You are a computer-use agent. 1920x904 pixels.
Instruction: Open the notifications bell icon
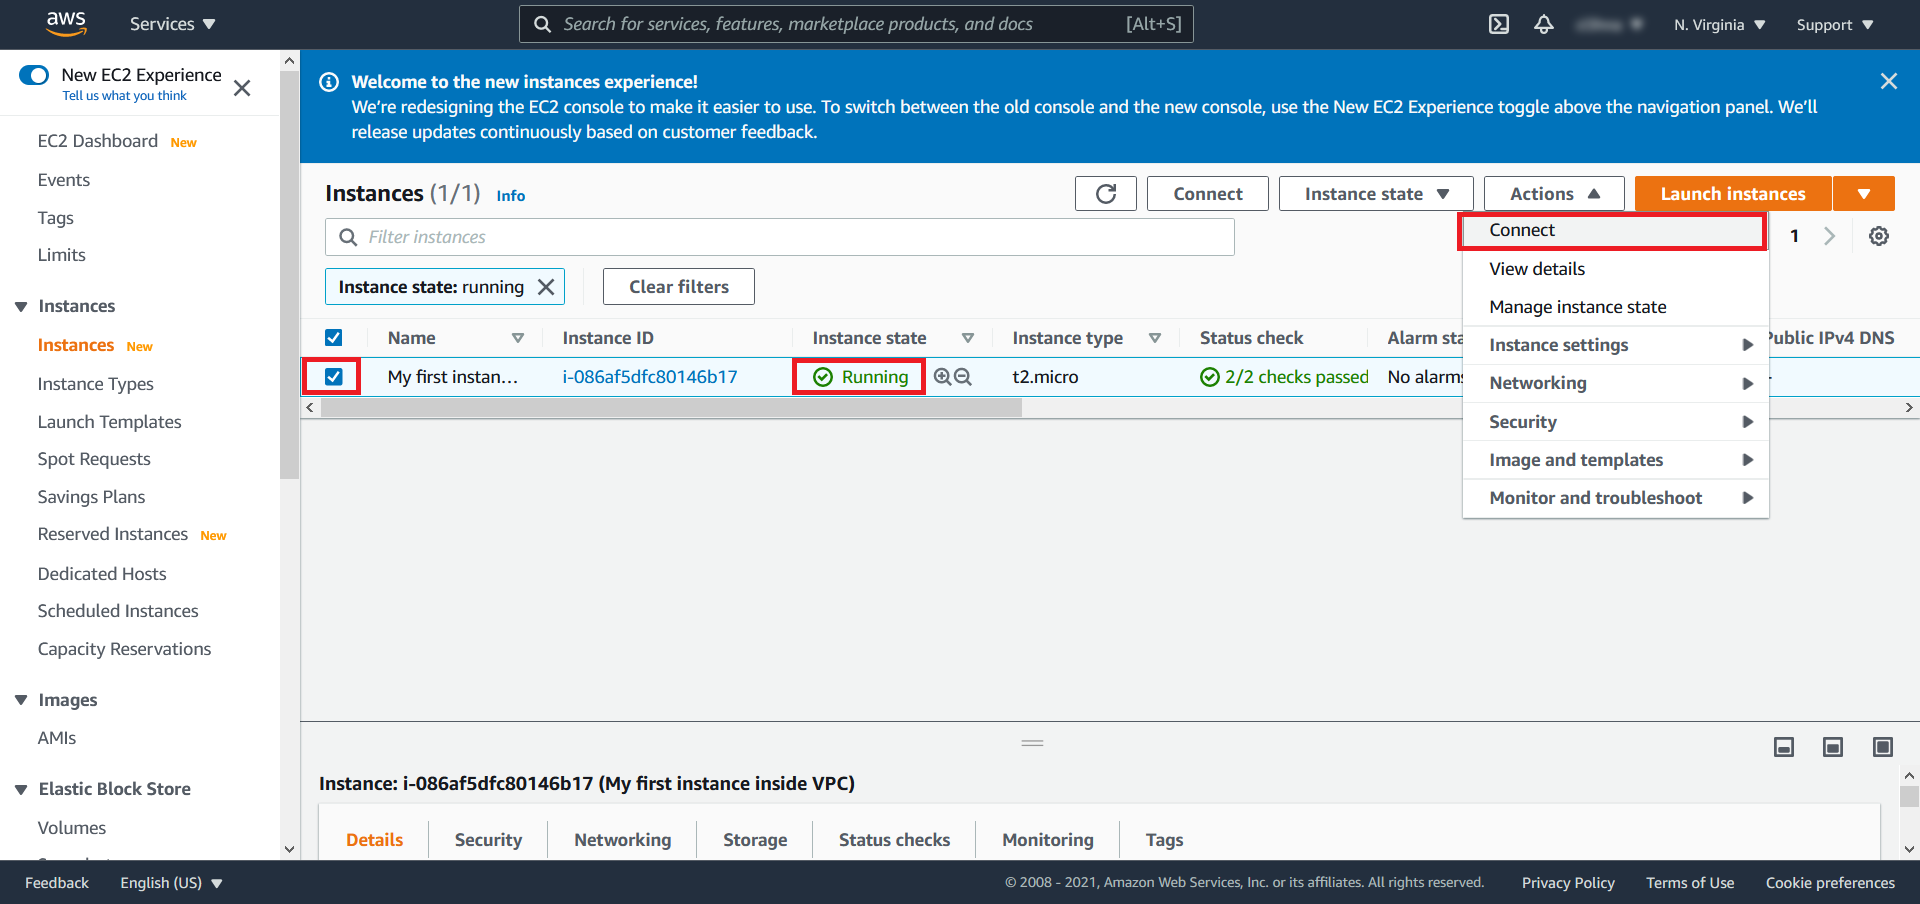click(1543, 24)
